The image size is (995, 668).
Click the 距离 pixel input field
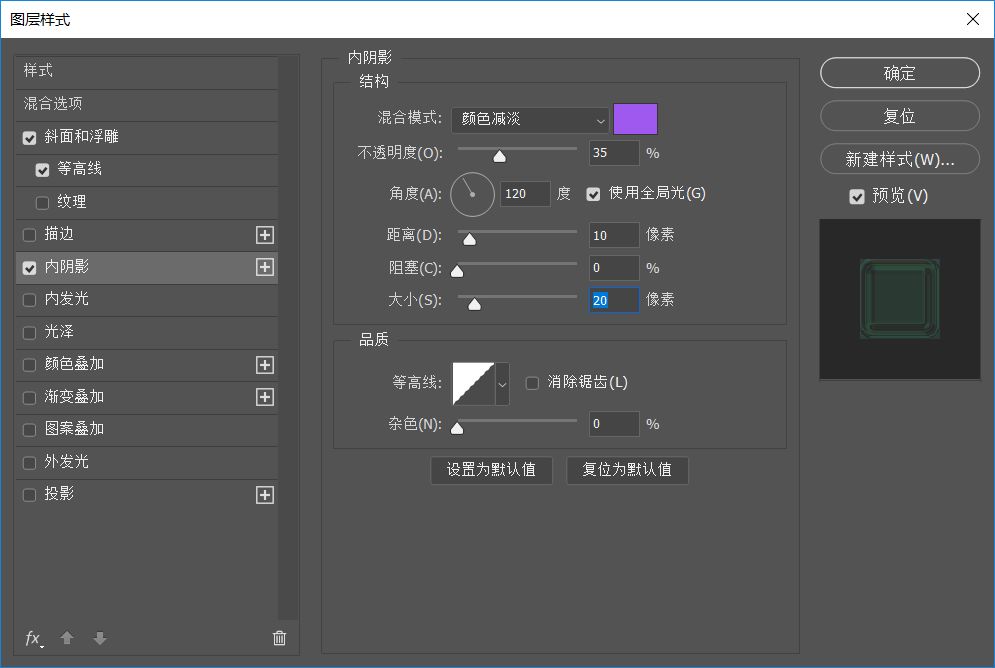pyautogui.click(x=613, y=235)
